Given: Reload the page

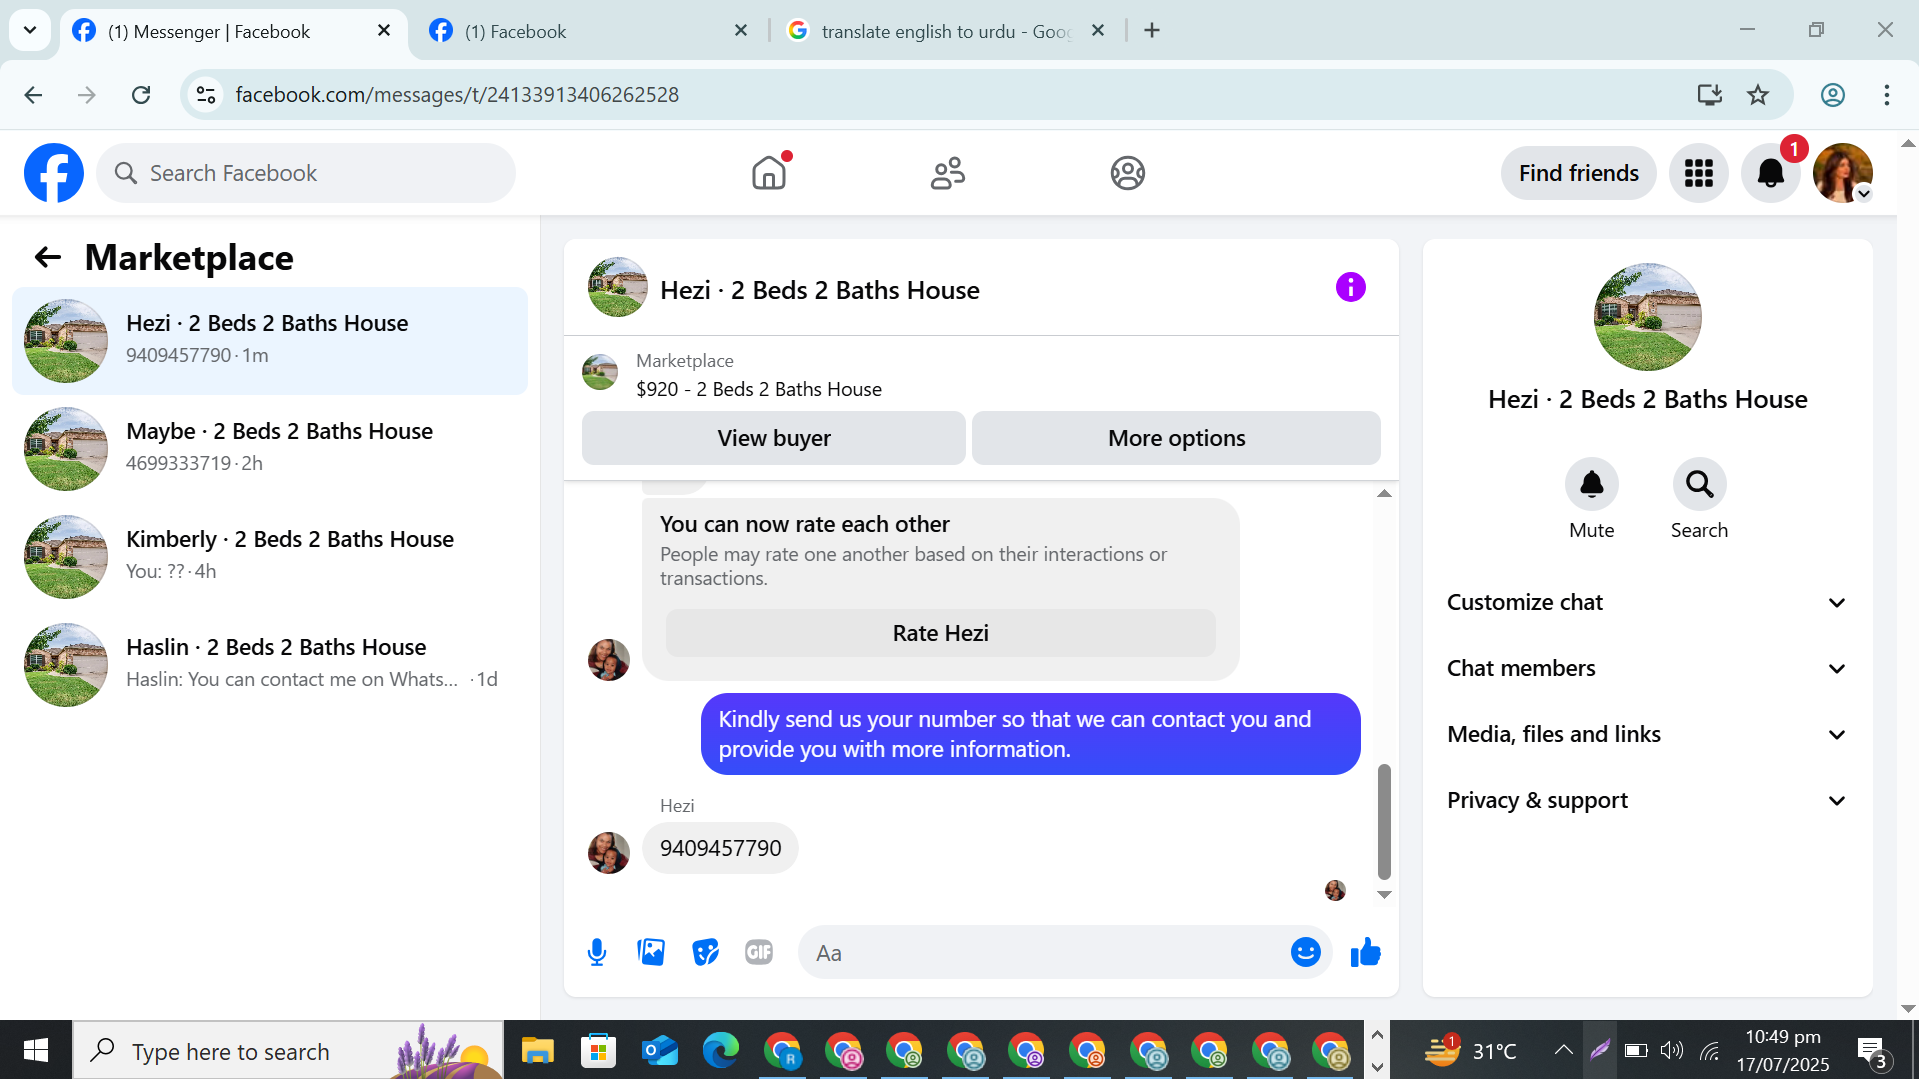Looking at the screenshot, I should [x=141, y=95].
